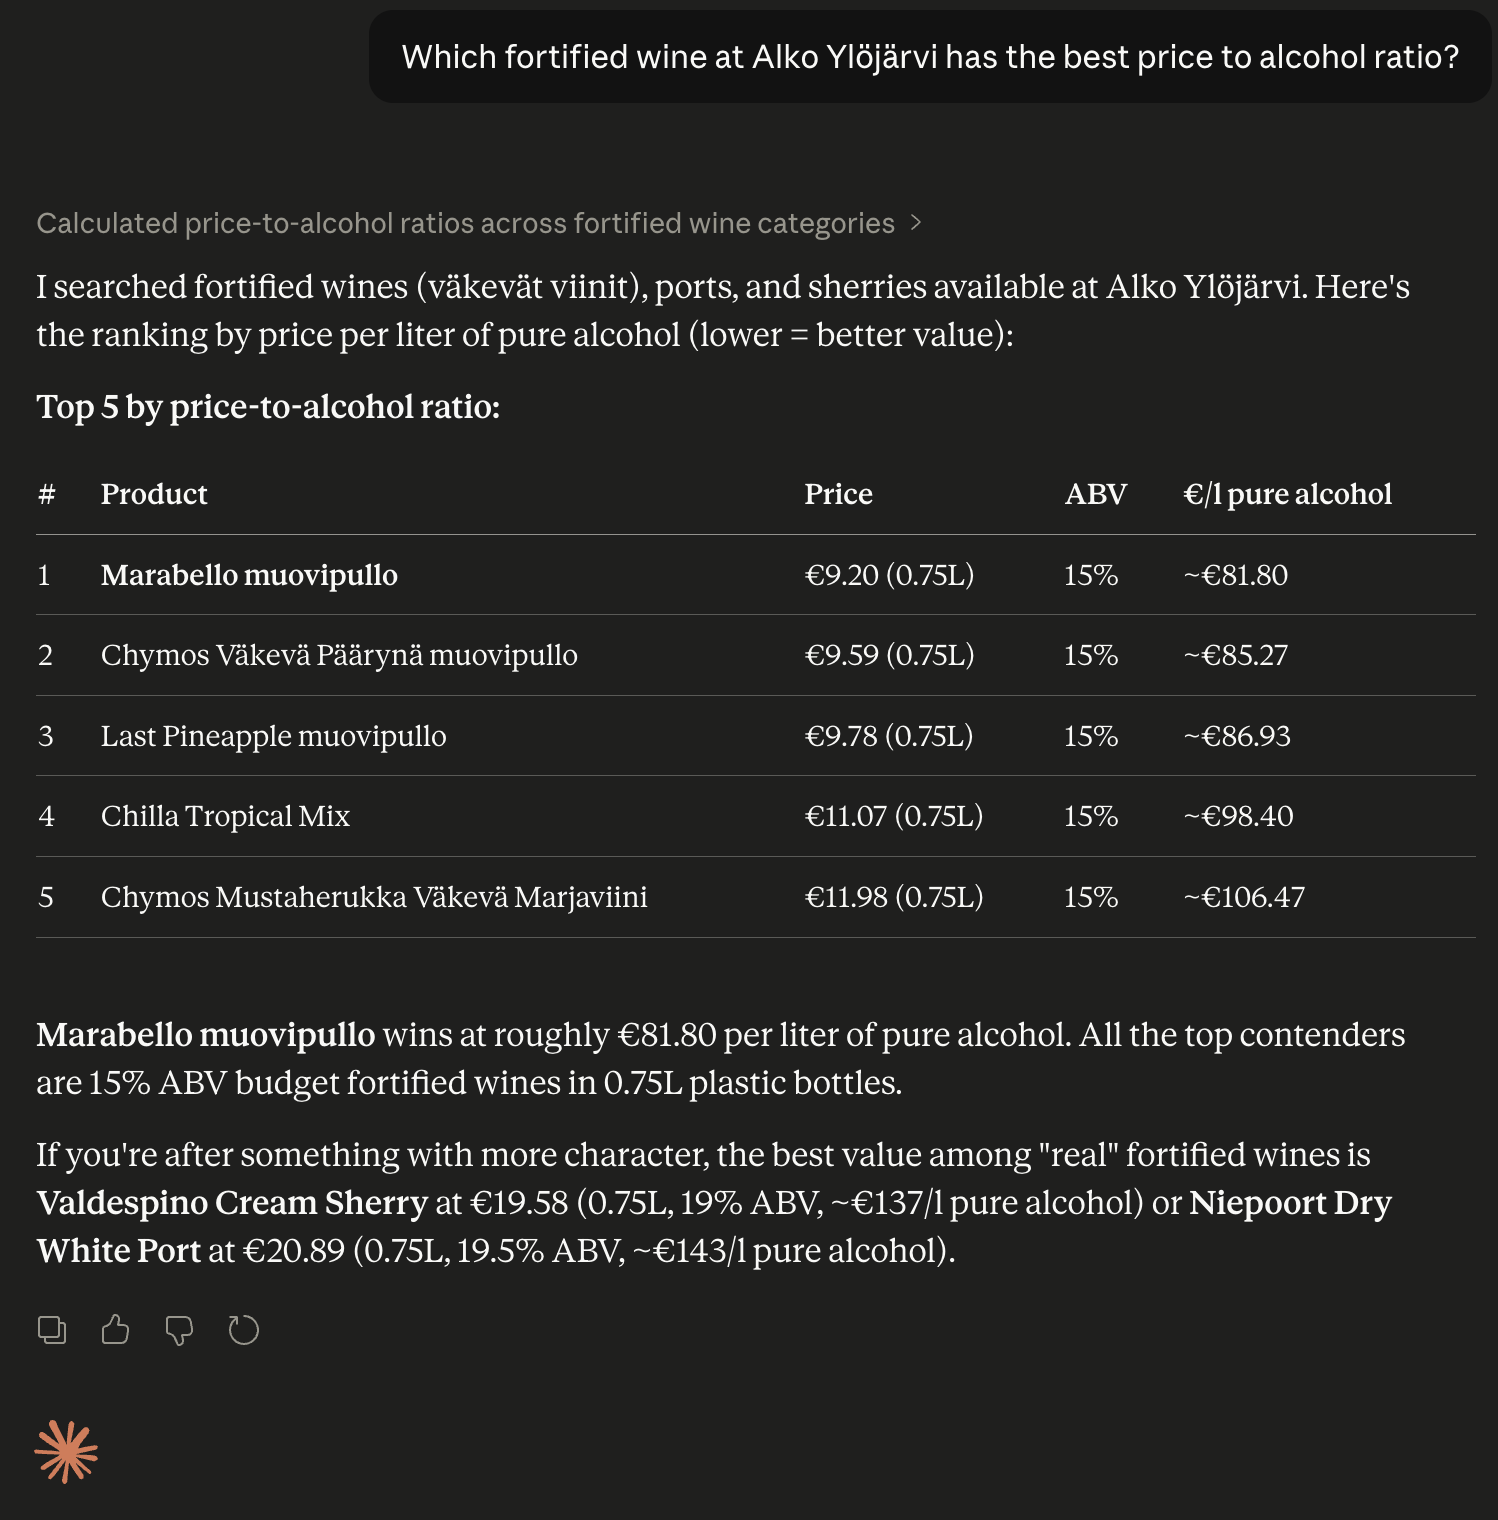Click the €/l pure alcohol column header
Screen dimensions: 1498x1520
pos(1288,494)
